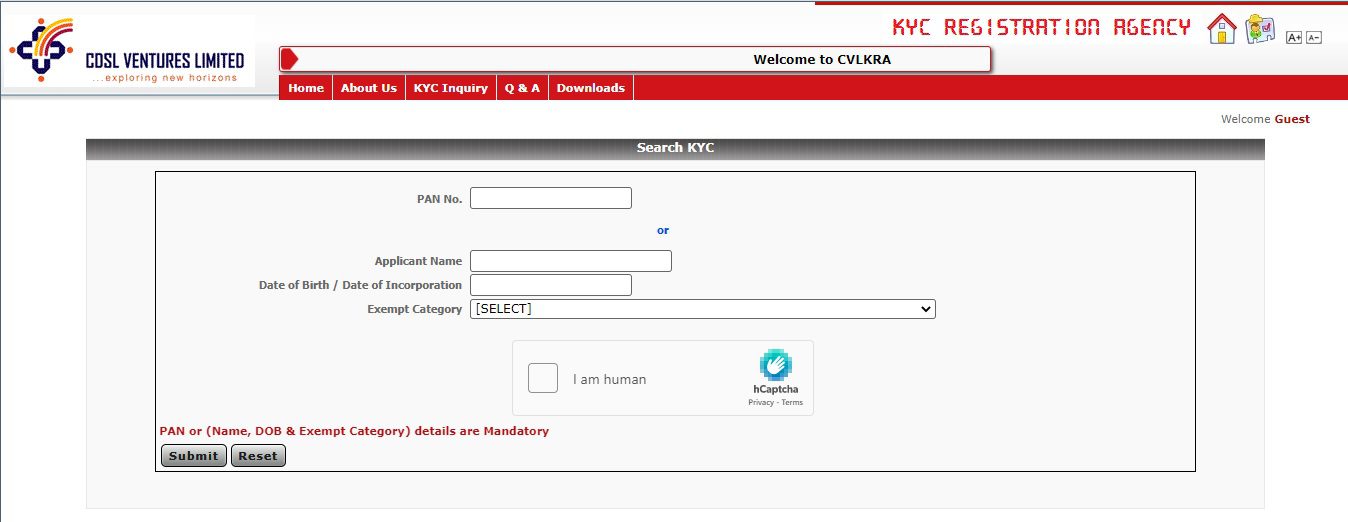Go to KYC Inquiry menu
This screenshot has height=522, width=1348.
point(451,88)
